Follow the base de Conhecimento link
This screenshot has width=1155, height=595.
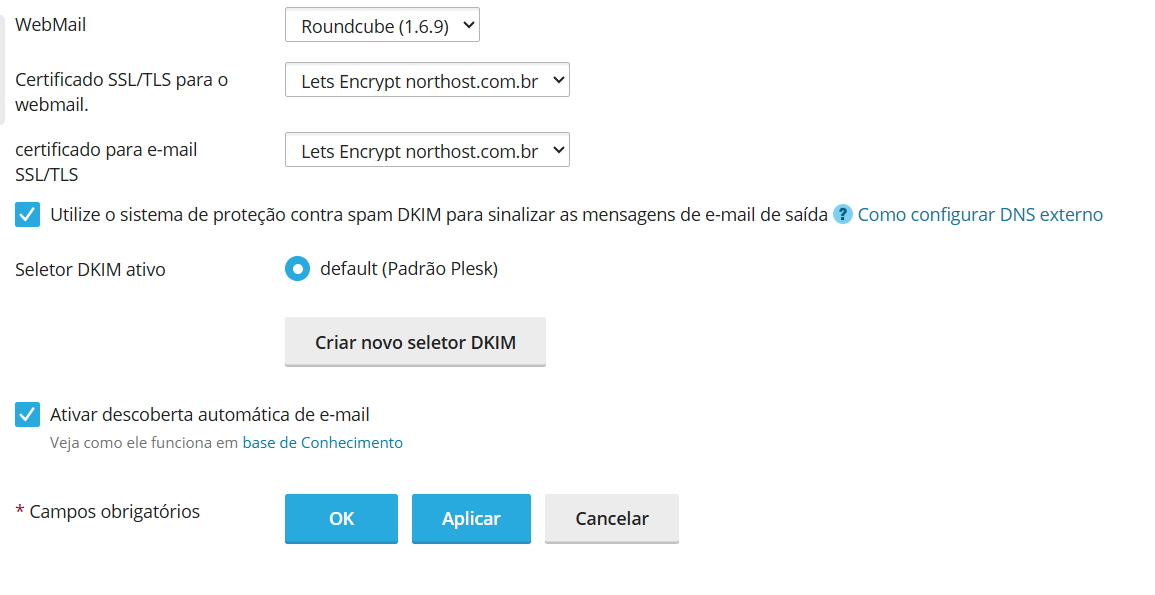[x=323, y=443]
